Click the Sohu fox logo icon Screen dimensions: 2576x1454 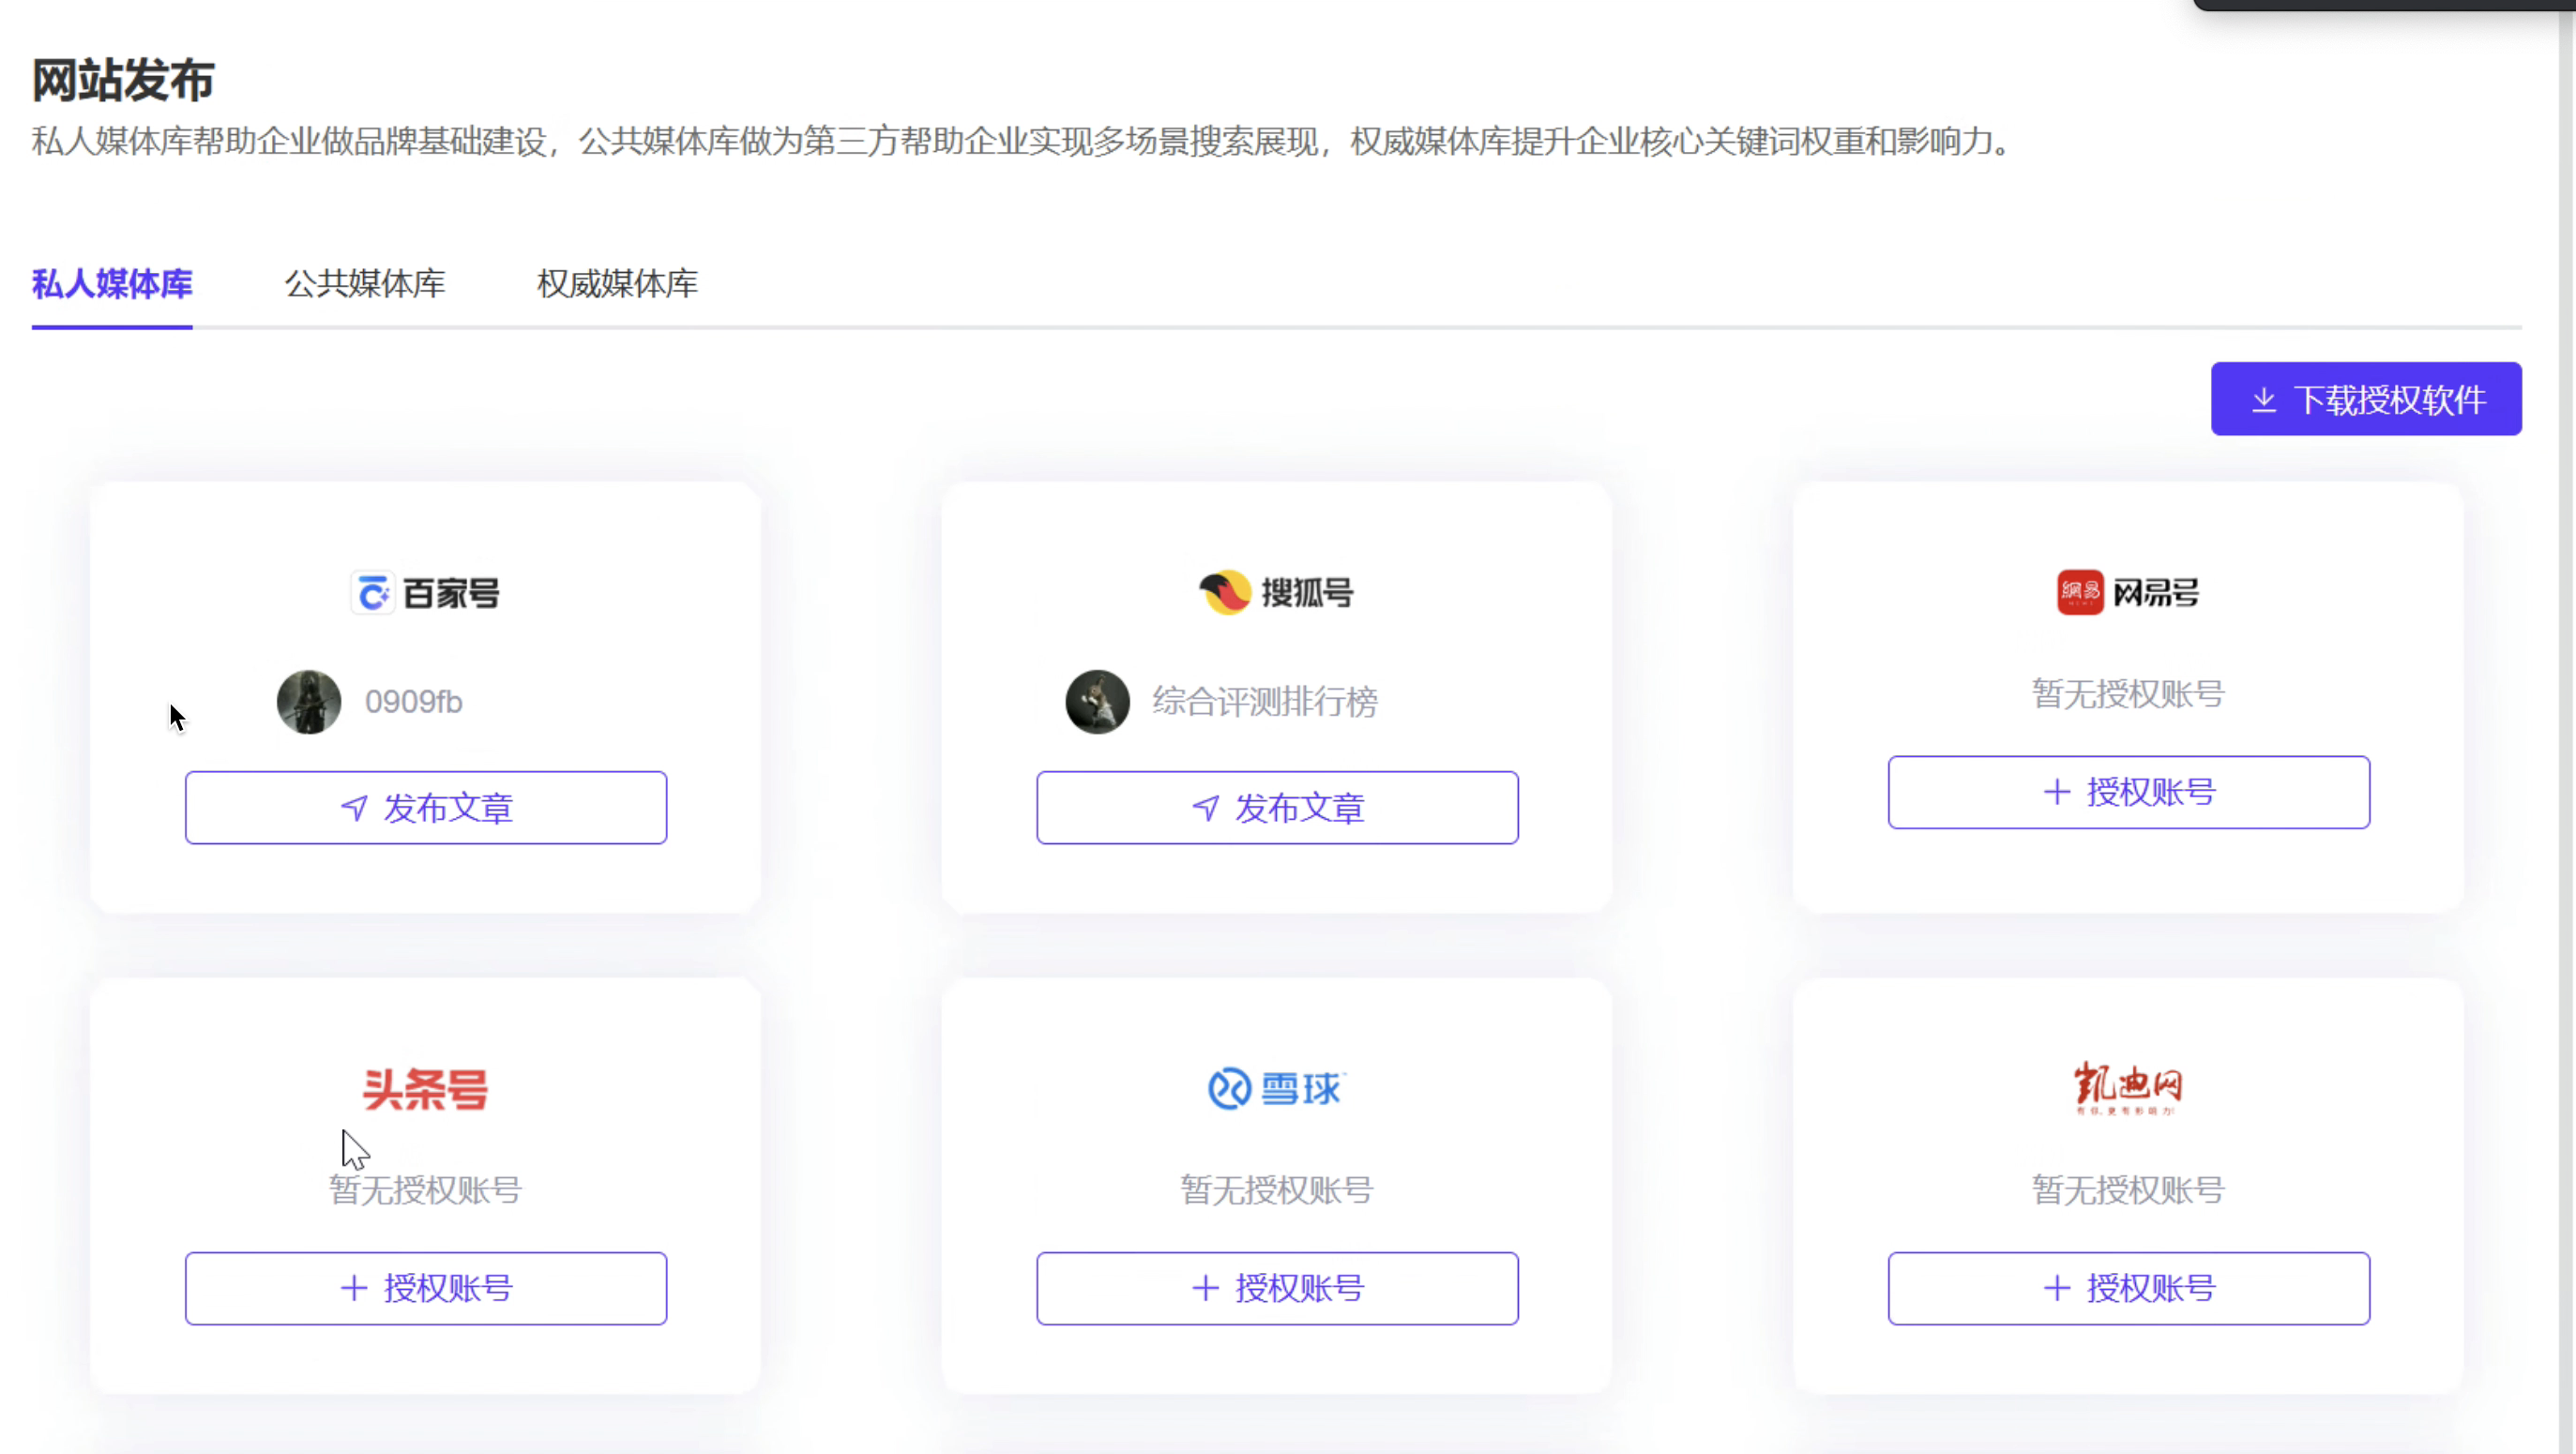click(1225, 592)
